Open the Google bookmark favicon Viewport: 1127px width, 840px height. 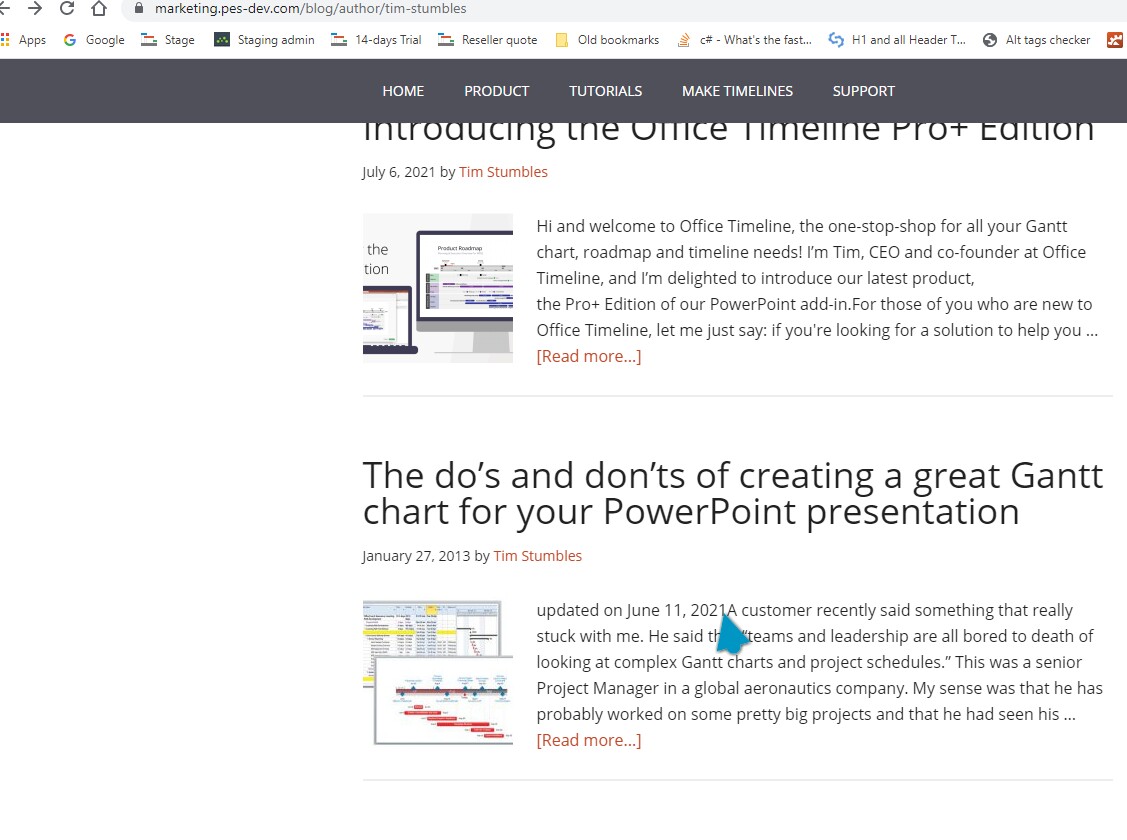(69, 39)
